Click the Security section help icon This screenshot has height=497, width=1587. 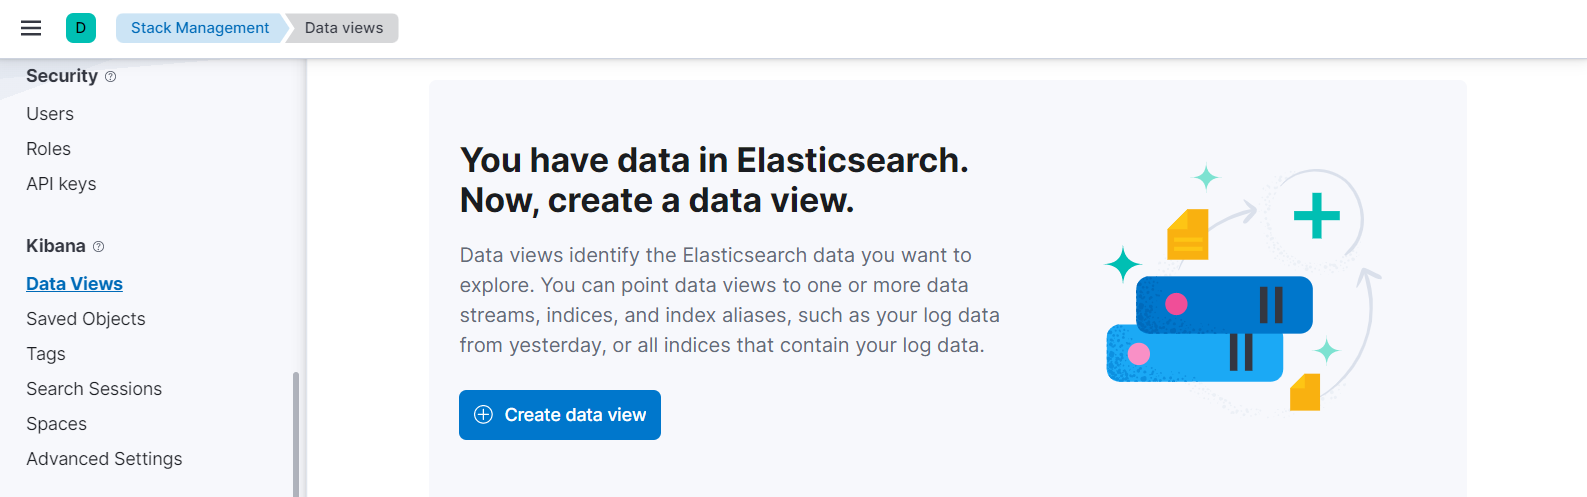110,77
